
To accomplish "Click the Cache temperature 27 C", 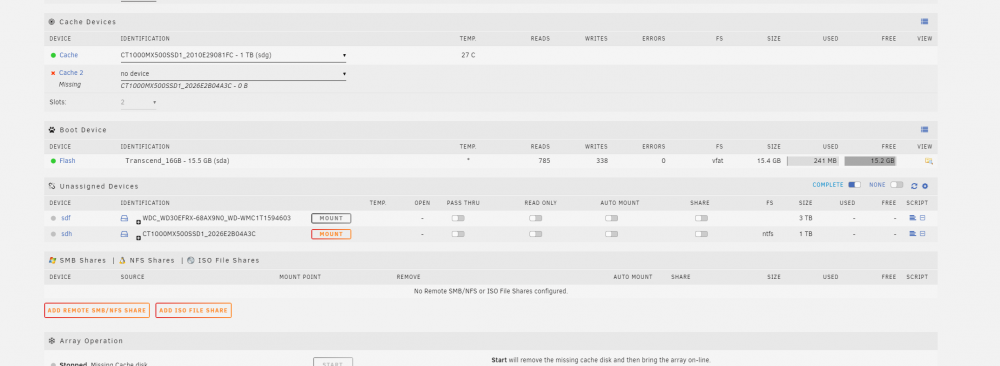I will click(468, 55).
